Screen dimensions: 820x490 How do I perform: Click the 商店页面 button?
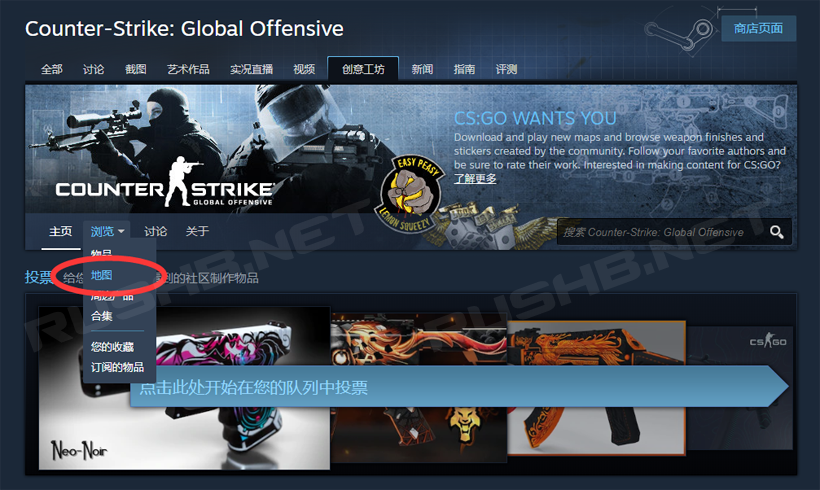pyautogui.click(x=758, y=28)
